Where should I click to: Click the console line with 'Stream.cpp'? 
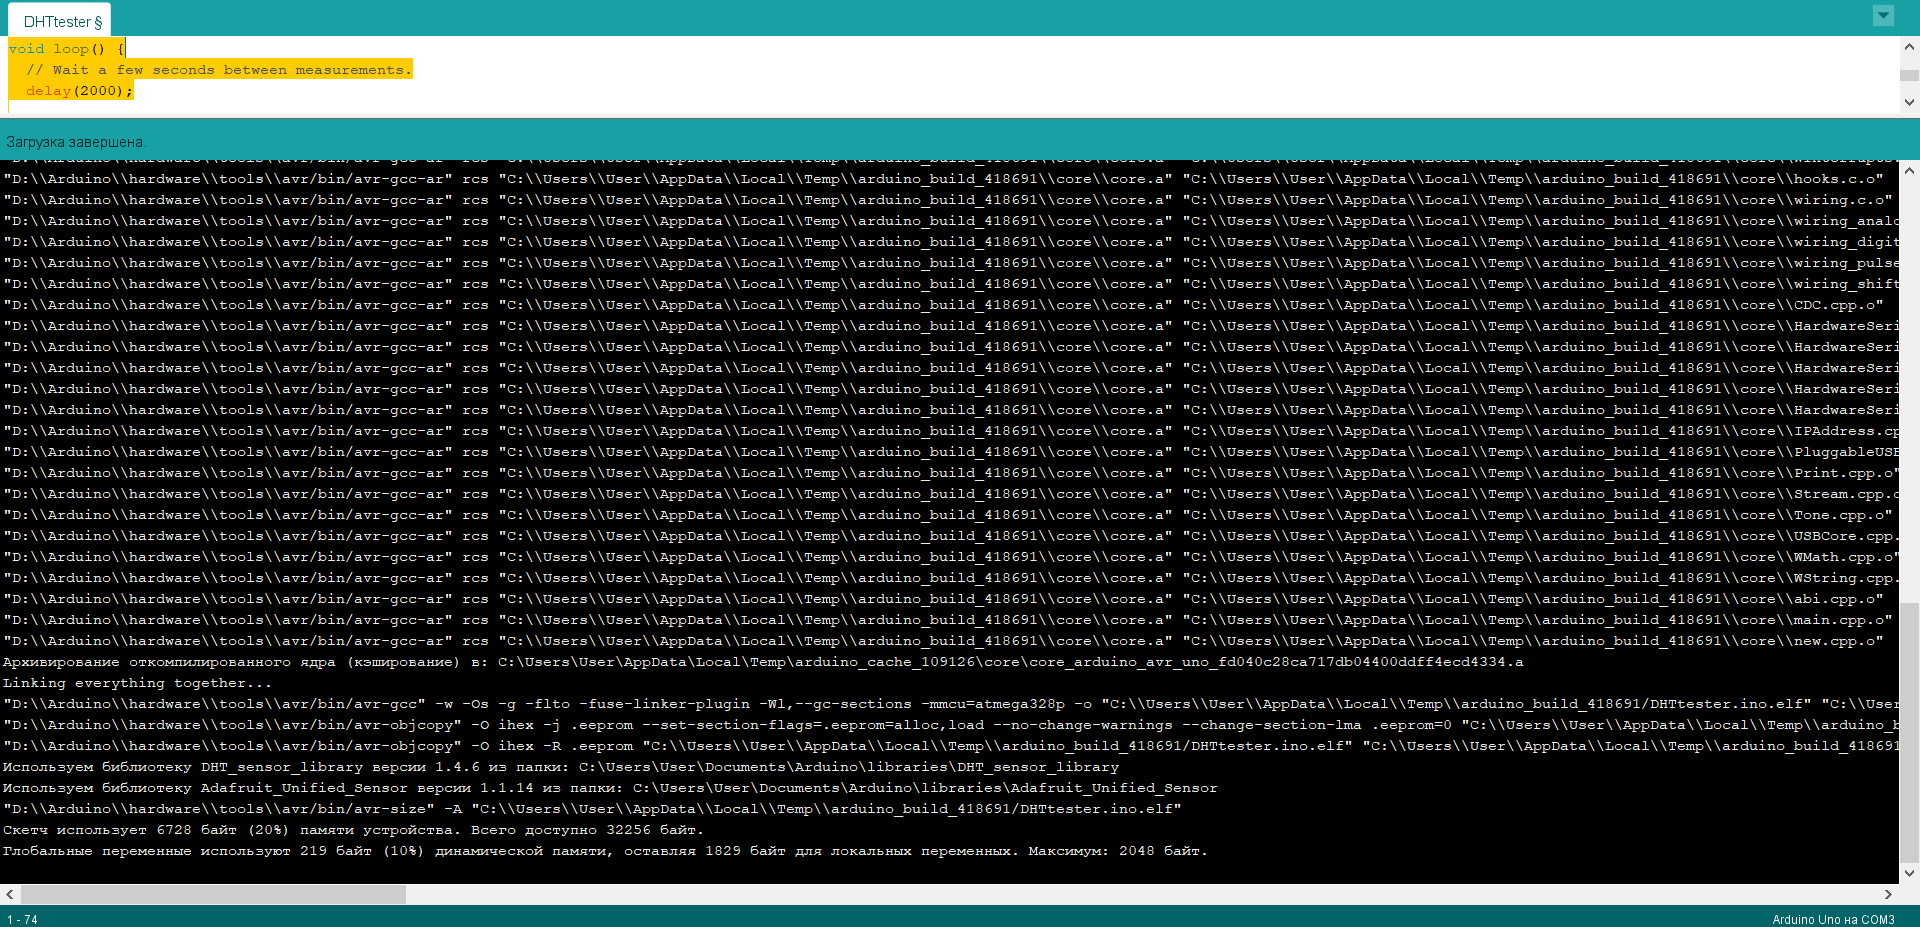pos(950,494)
